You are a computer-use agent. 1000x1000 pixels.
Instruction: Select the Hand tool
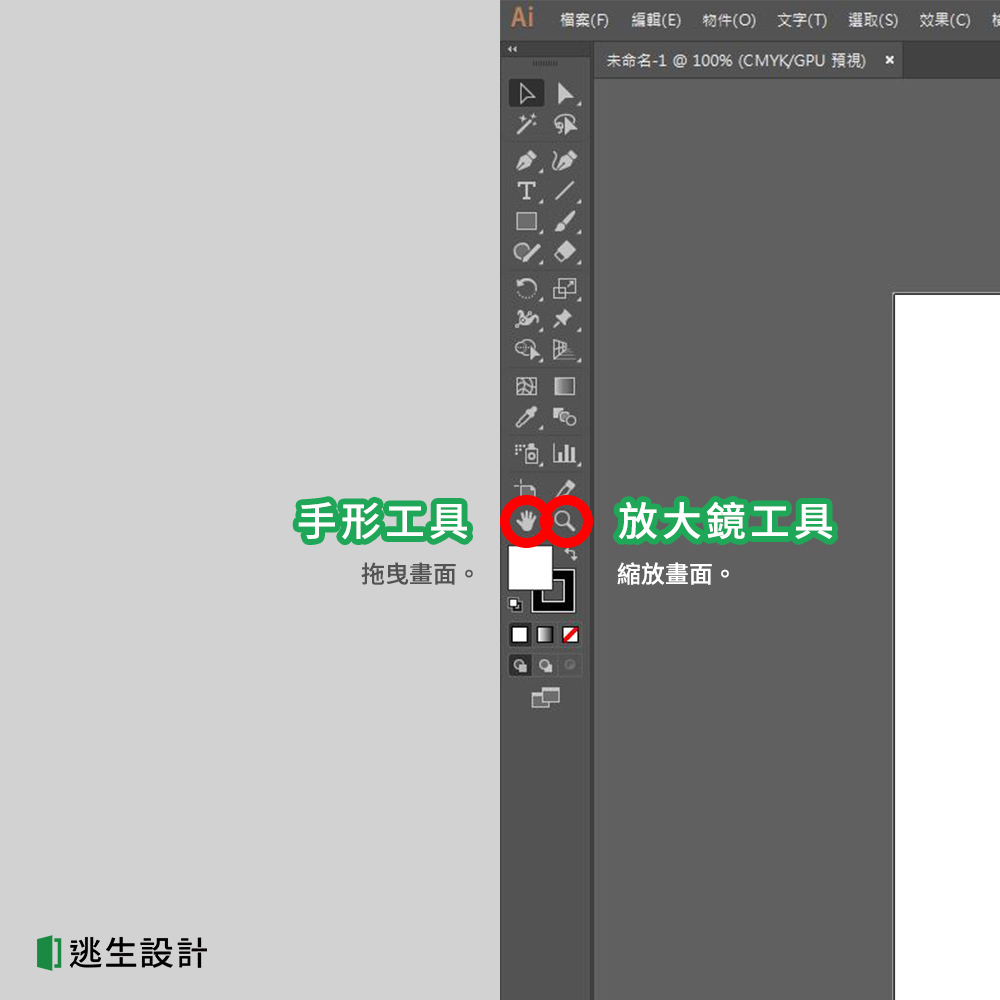coord(523,520)
